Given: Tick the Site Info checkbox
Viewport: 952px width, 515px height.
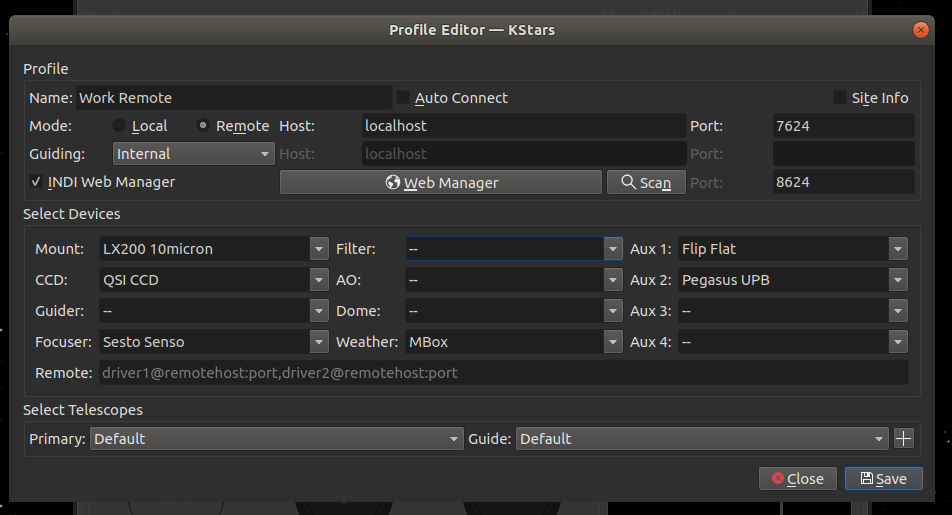Looking at the screenshot, I should pyautogui.click(x=840, y=97).
